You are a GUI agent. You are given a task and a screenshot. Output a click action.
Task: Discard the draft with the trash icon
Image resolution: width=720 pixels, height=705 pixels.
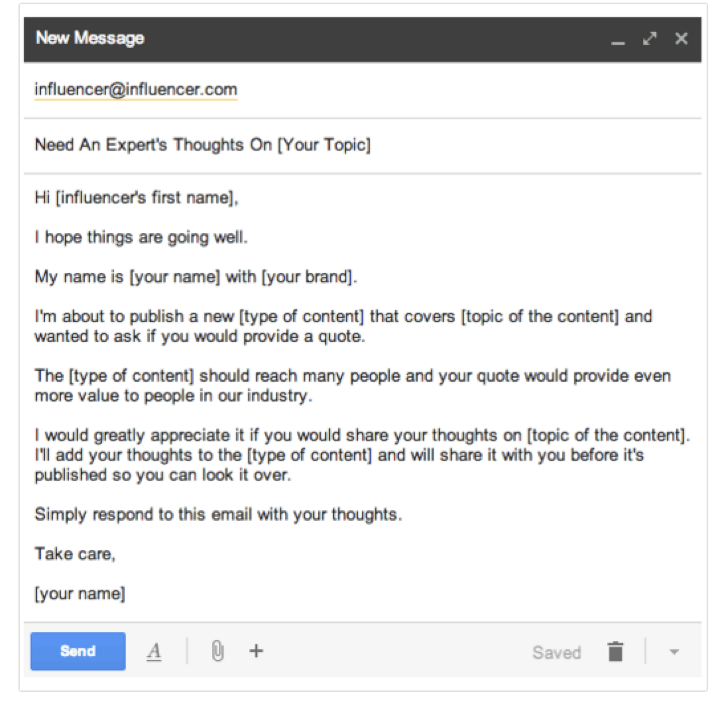click(615, 652)
